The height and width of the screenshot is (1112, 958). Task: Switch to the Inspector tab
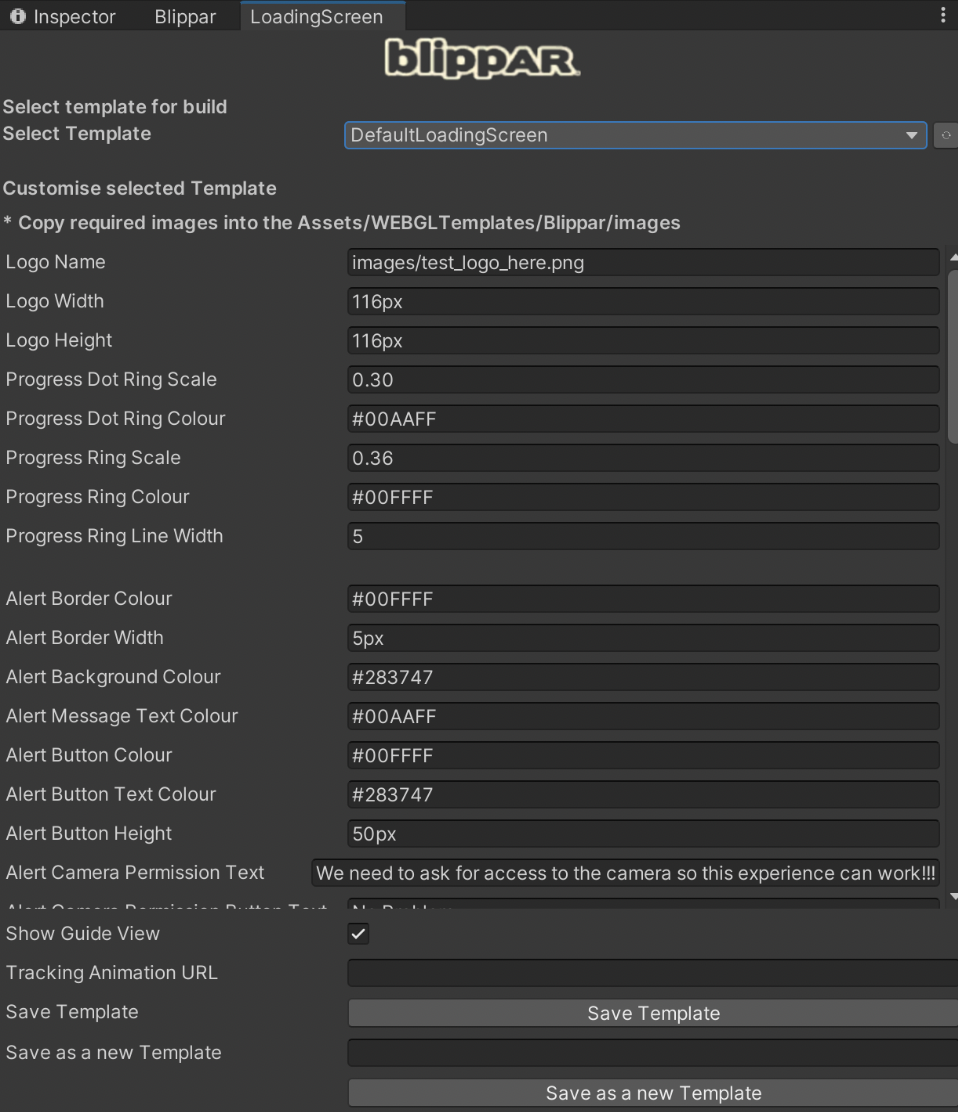[x=63, y=17]
